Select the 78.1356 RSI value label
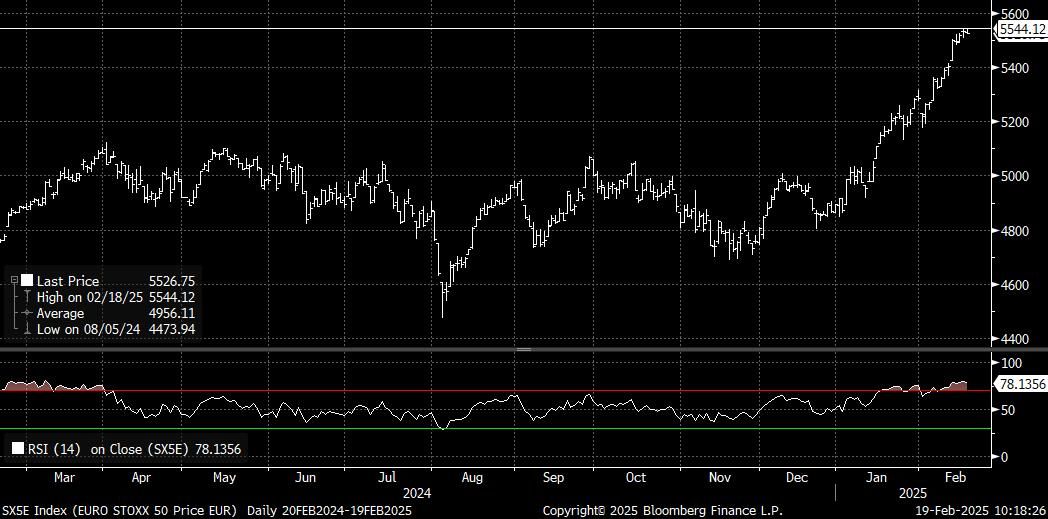Screen dimensions: 1048x519 tap(1021, 384)
